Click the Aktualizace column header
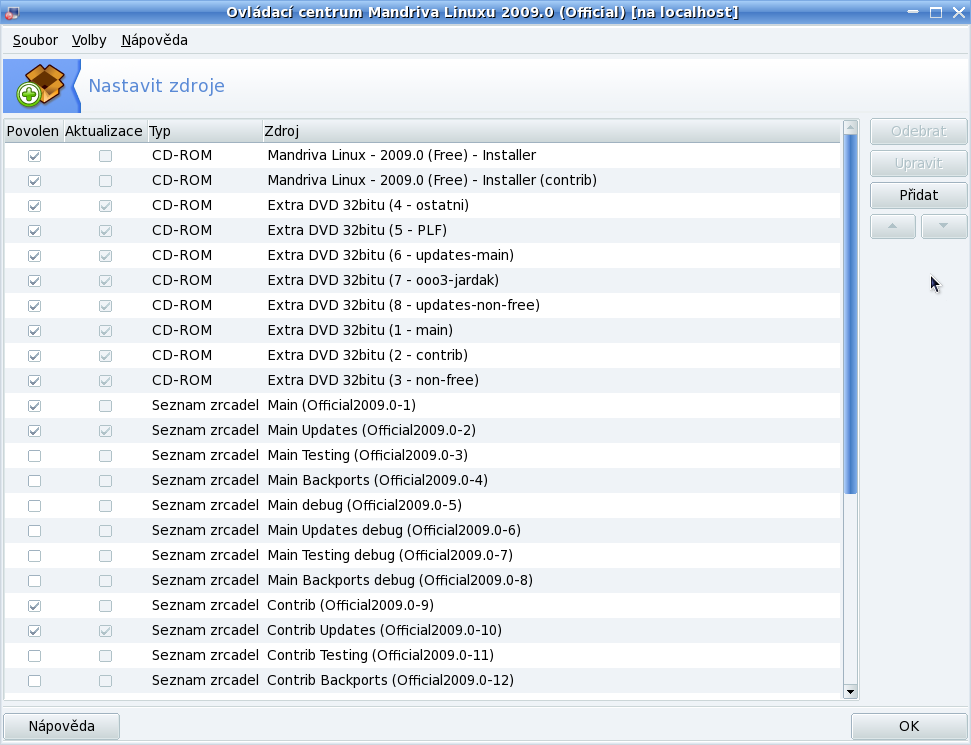 tap(104, 131)
